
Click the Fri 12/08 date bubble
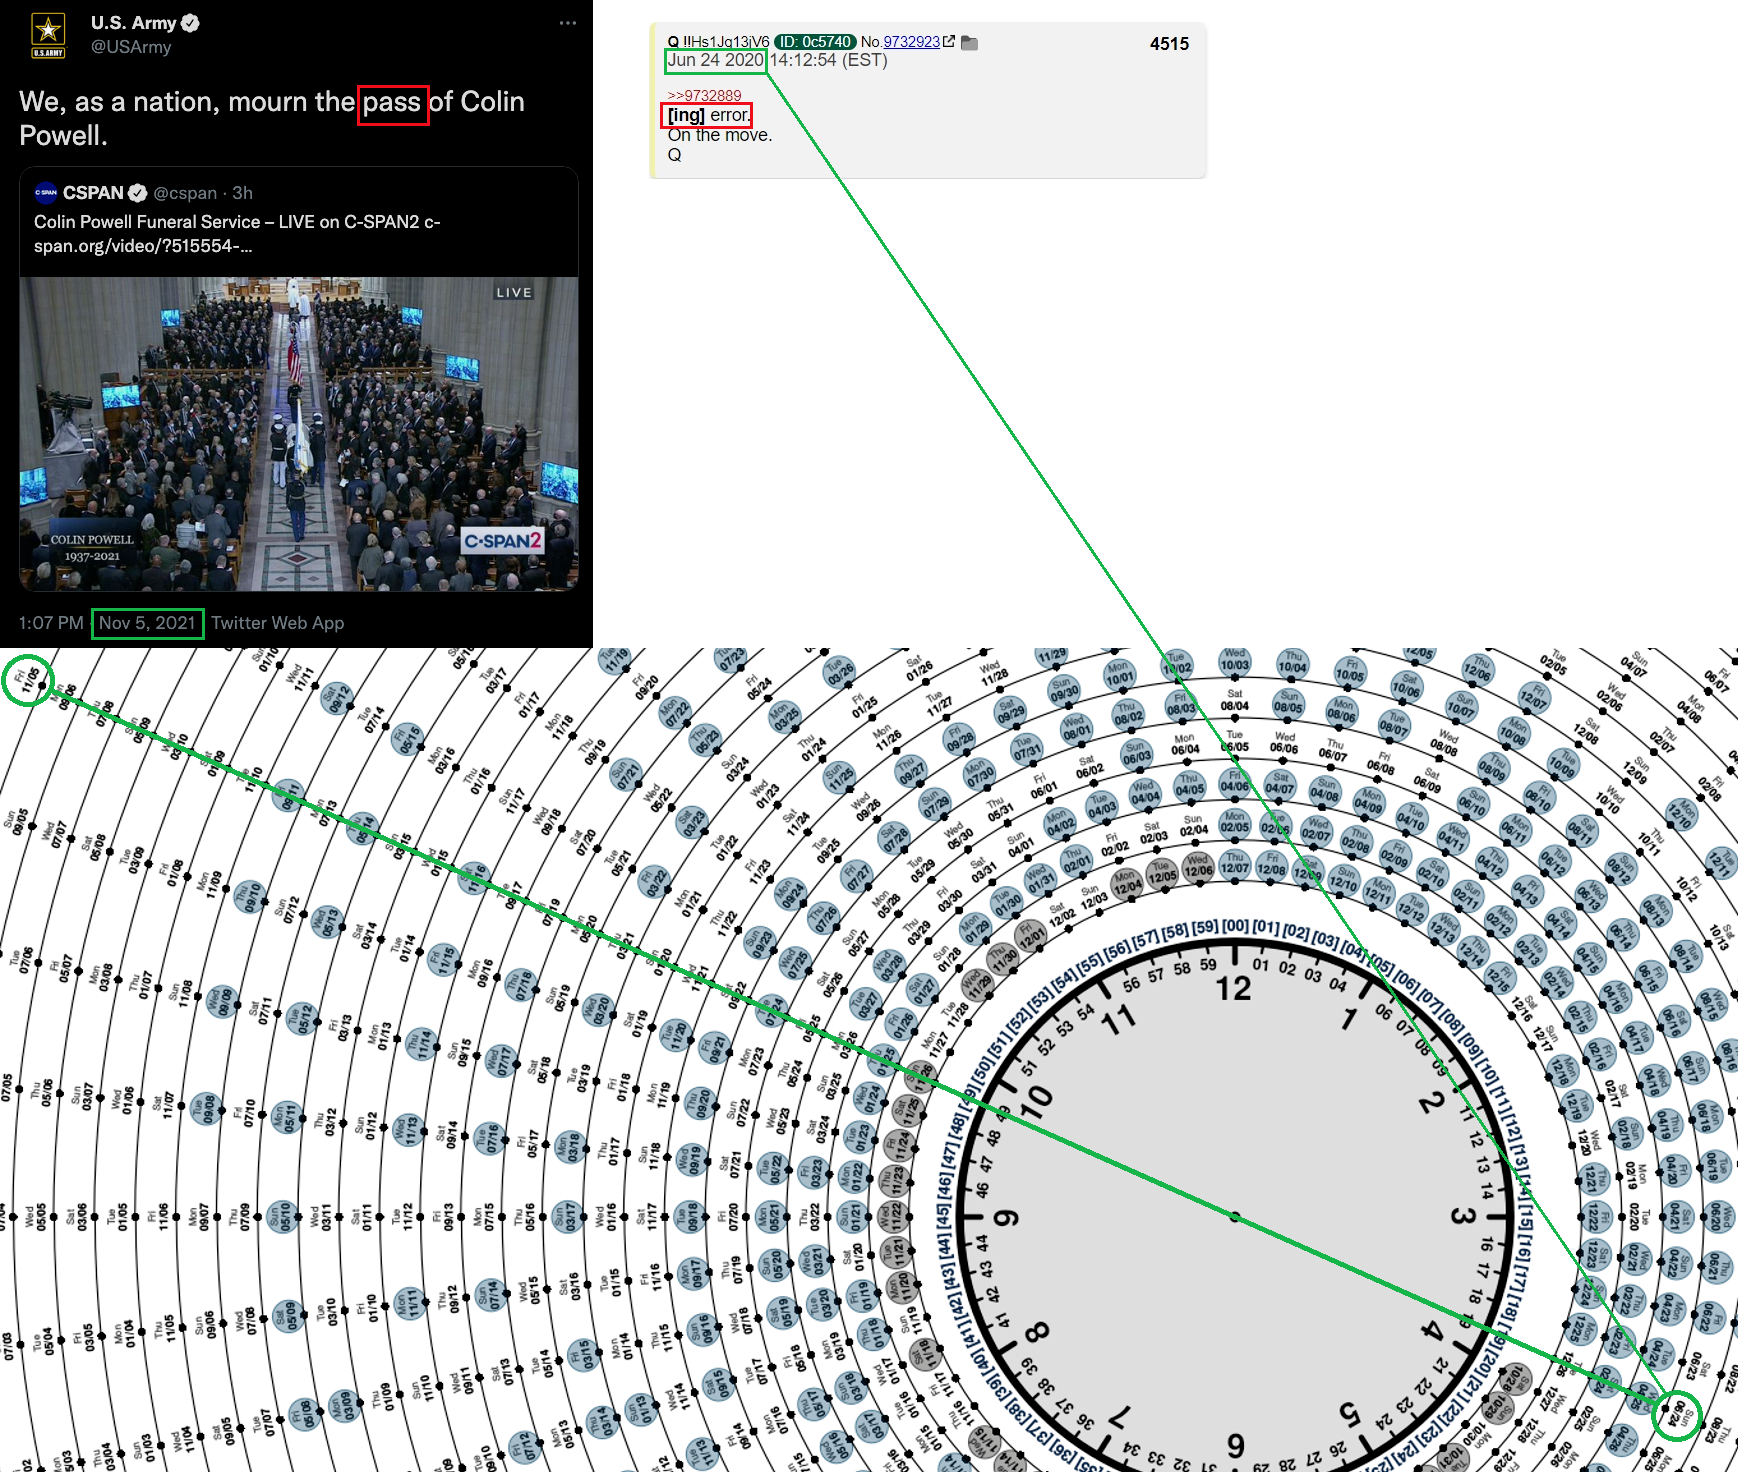(1272, 865)
